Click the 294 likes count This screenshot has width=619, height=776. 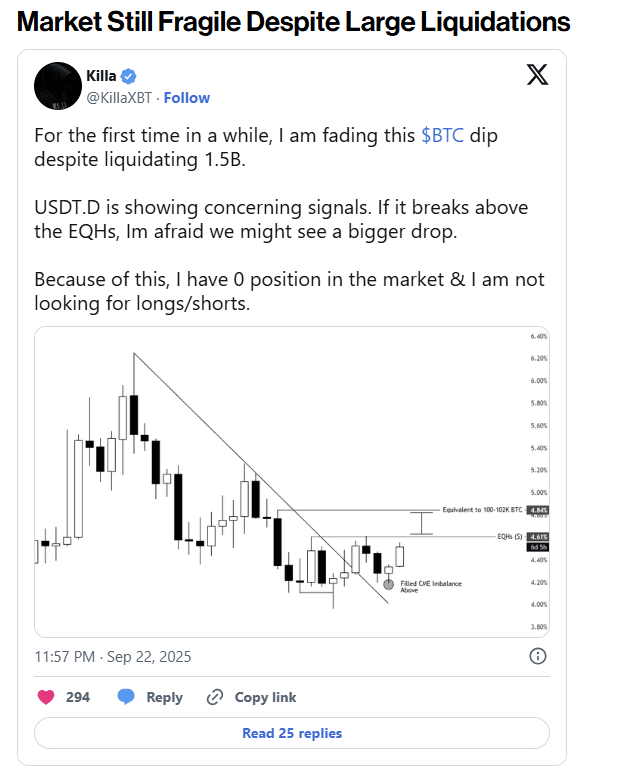(x=78, y=697)
